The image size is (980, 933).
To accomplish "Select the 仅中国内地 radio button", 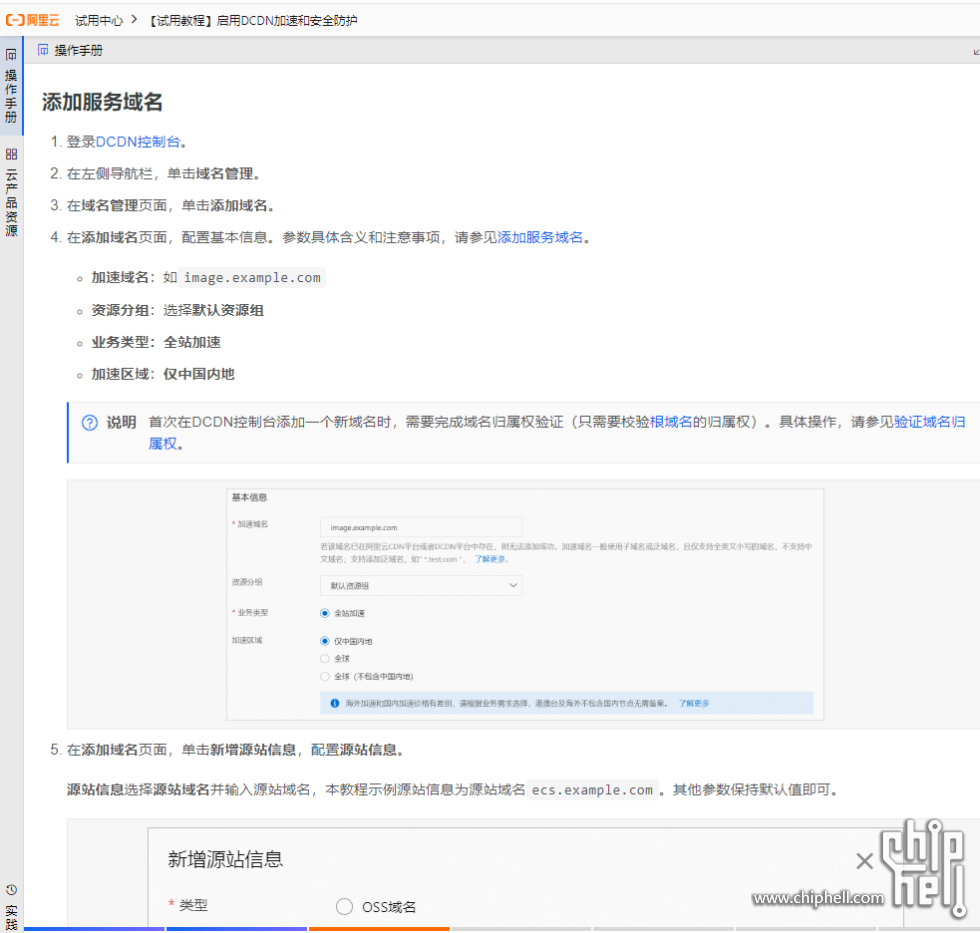I will pyautogui.click(x=325, y=641).
